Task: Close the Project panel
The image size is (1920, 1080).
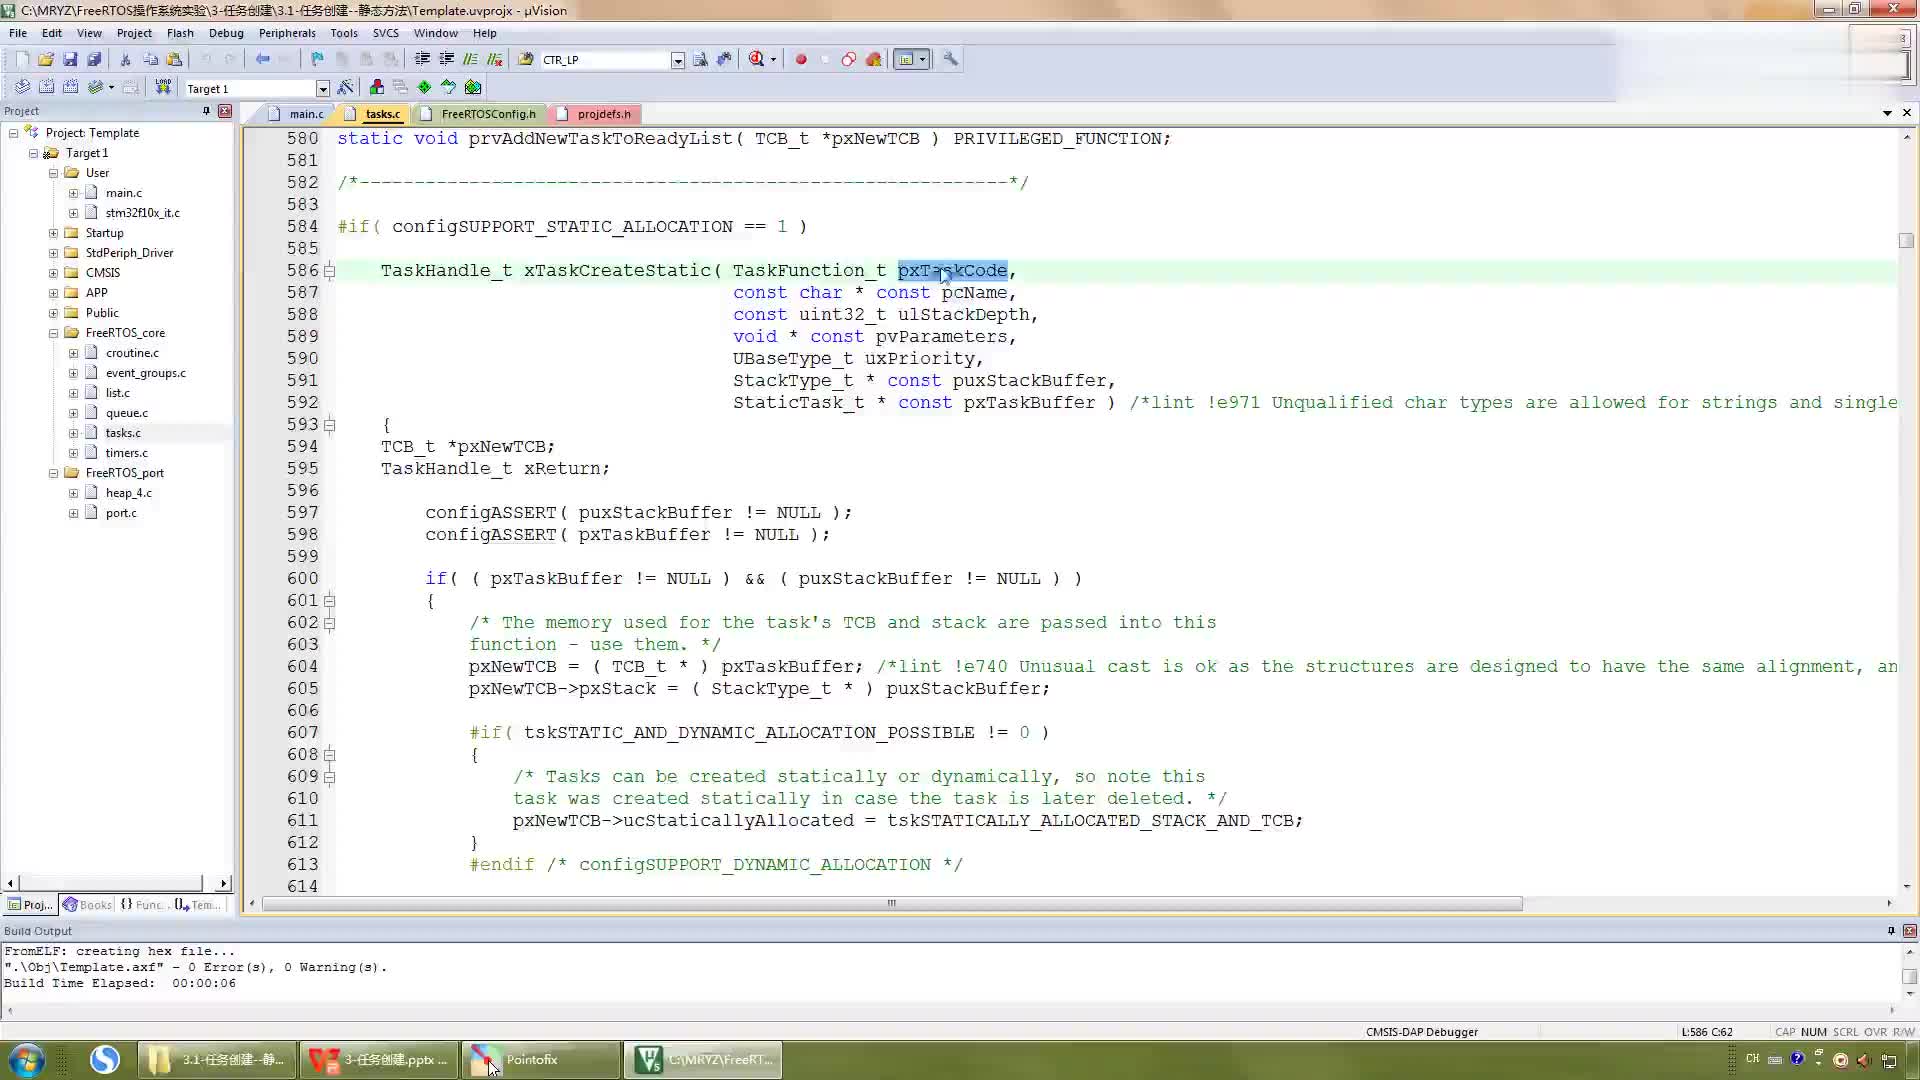Action: (225, 111)
